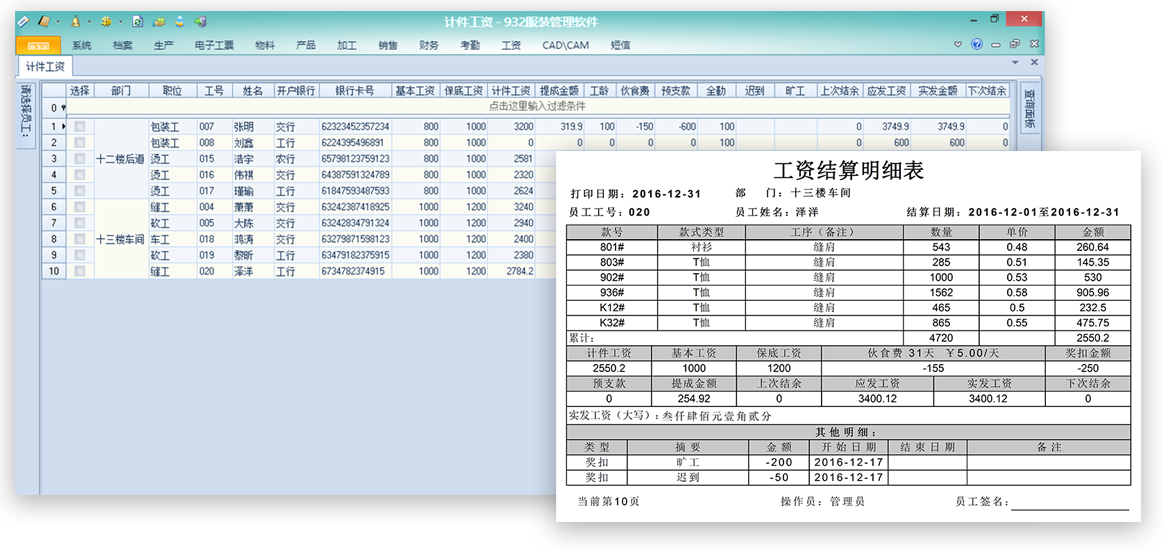
Task: Click the 银行卡号 column header
Action: pos(355,91)
